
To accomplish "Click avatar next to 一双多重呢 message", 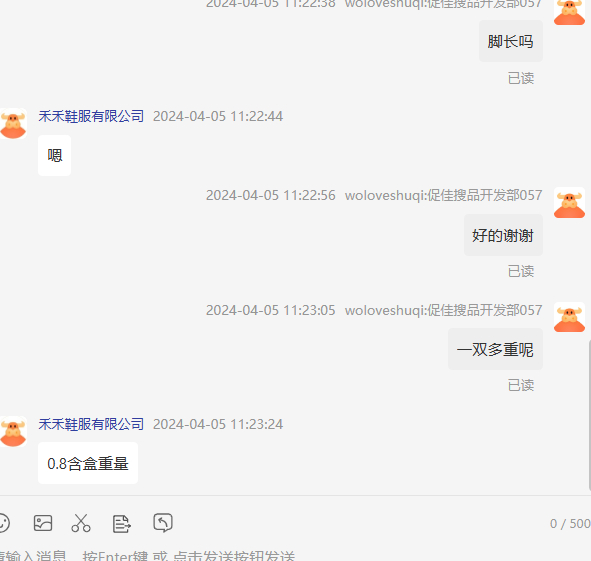I will [569, 319].
